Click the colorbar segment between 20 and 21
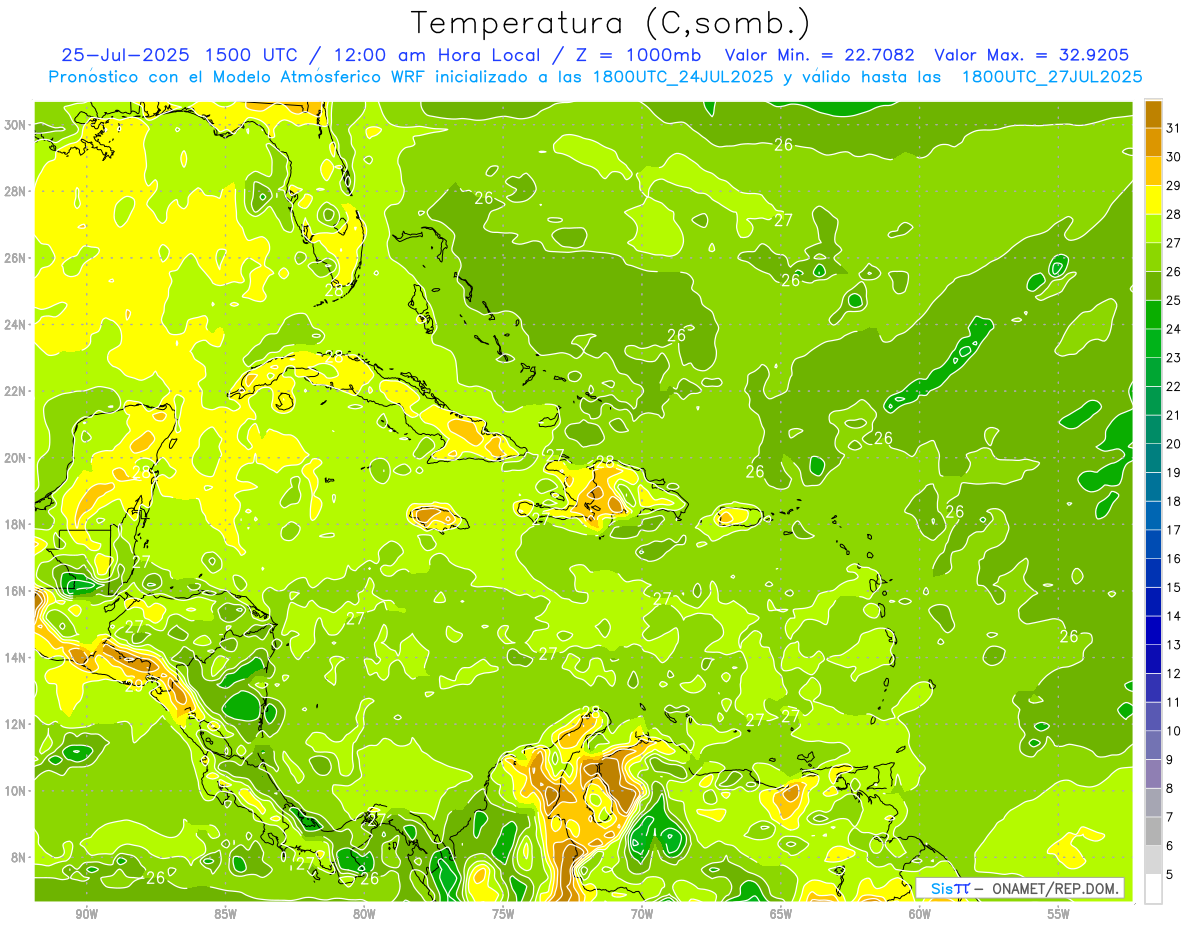Screen dimensions: 1200x927 pyautogui.click(x=1153, y=429)
